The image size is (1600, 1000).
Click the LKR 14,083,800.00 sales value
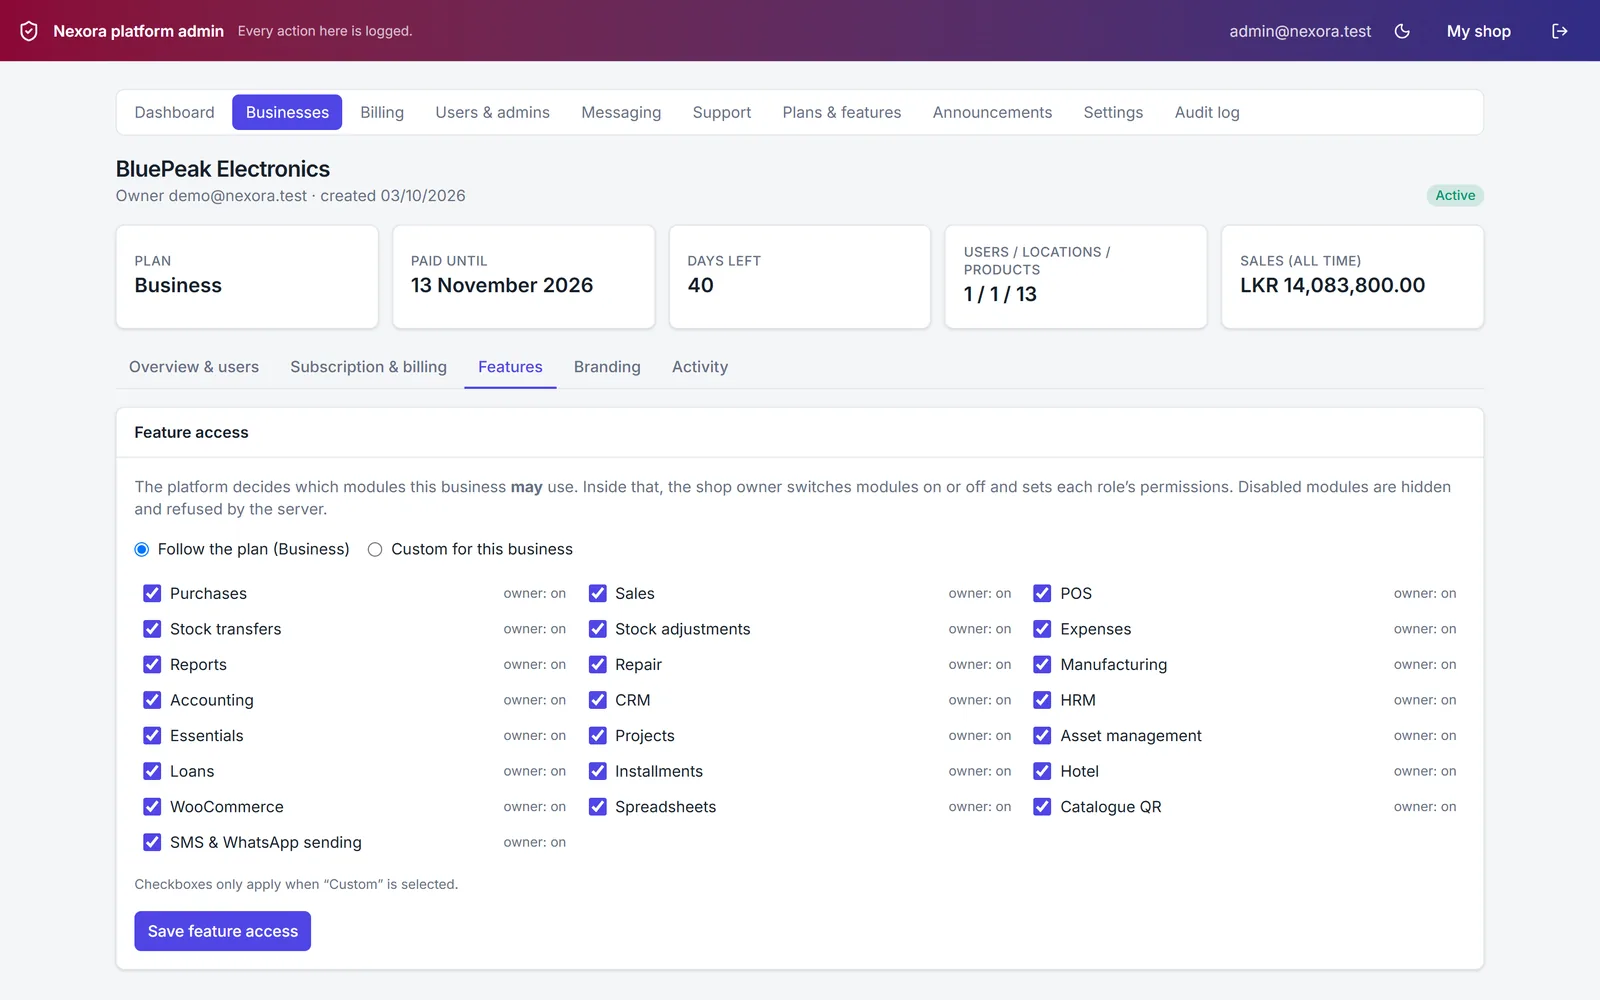[1332, 285]
